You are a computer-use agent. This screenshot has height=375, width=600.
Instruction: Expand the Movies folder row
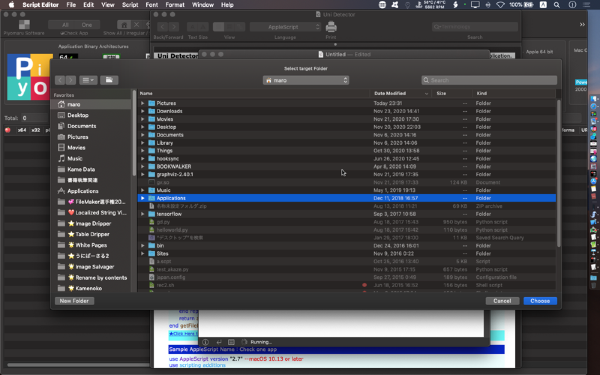tap(143, 119)
